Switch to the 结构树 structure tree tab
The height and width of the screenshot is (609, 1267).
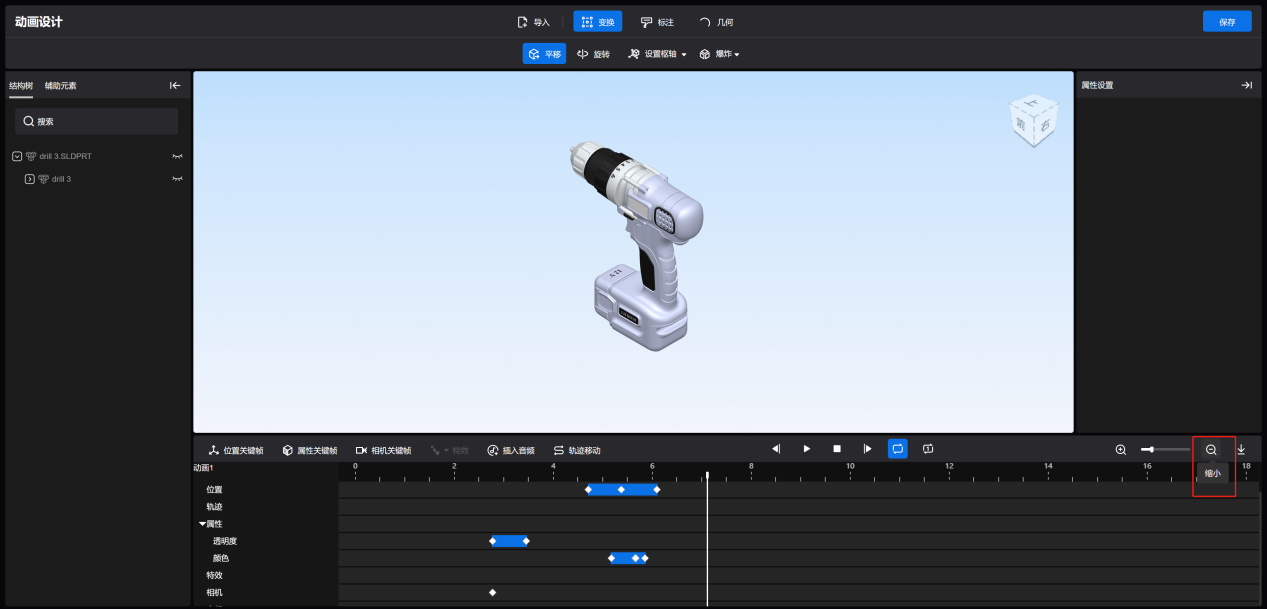(x=21, y=86)
